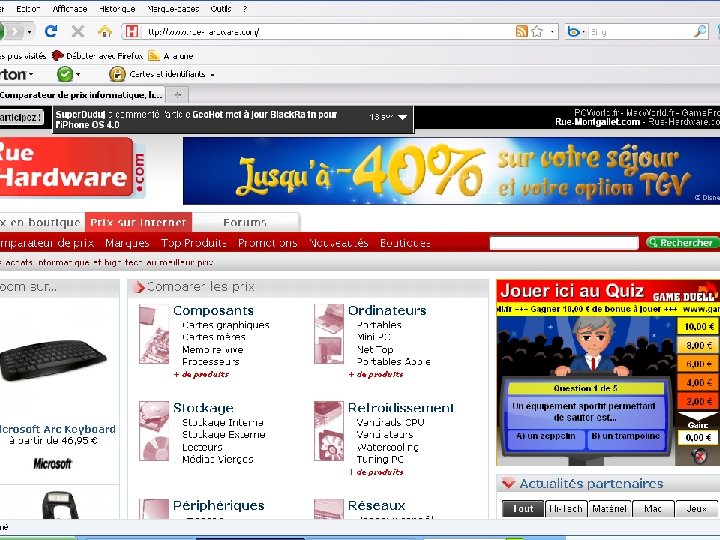Open the history dropdown next to forward button
Screen dimensions: 720x540
(29, 32)
